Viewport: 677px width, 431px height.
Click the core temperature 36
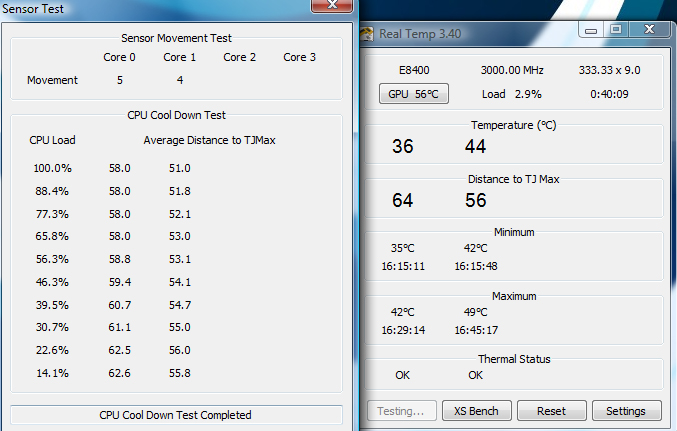point(402,146)
